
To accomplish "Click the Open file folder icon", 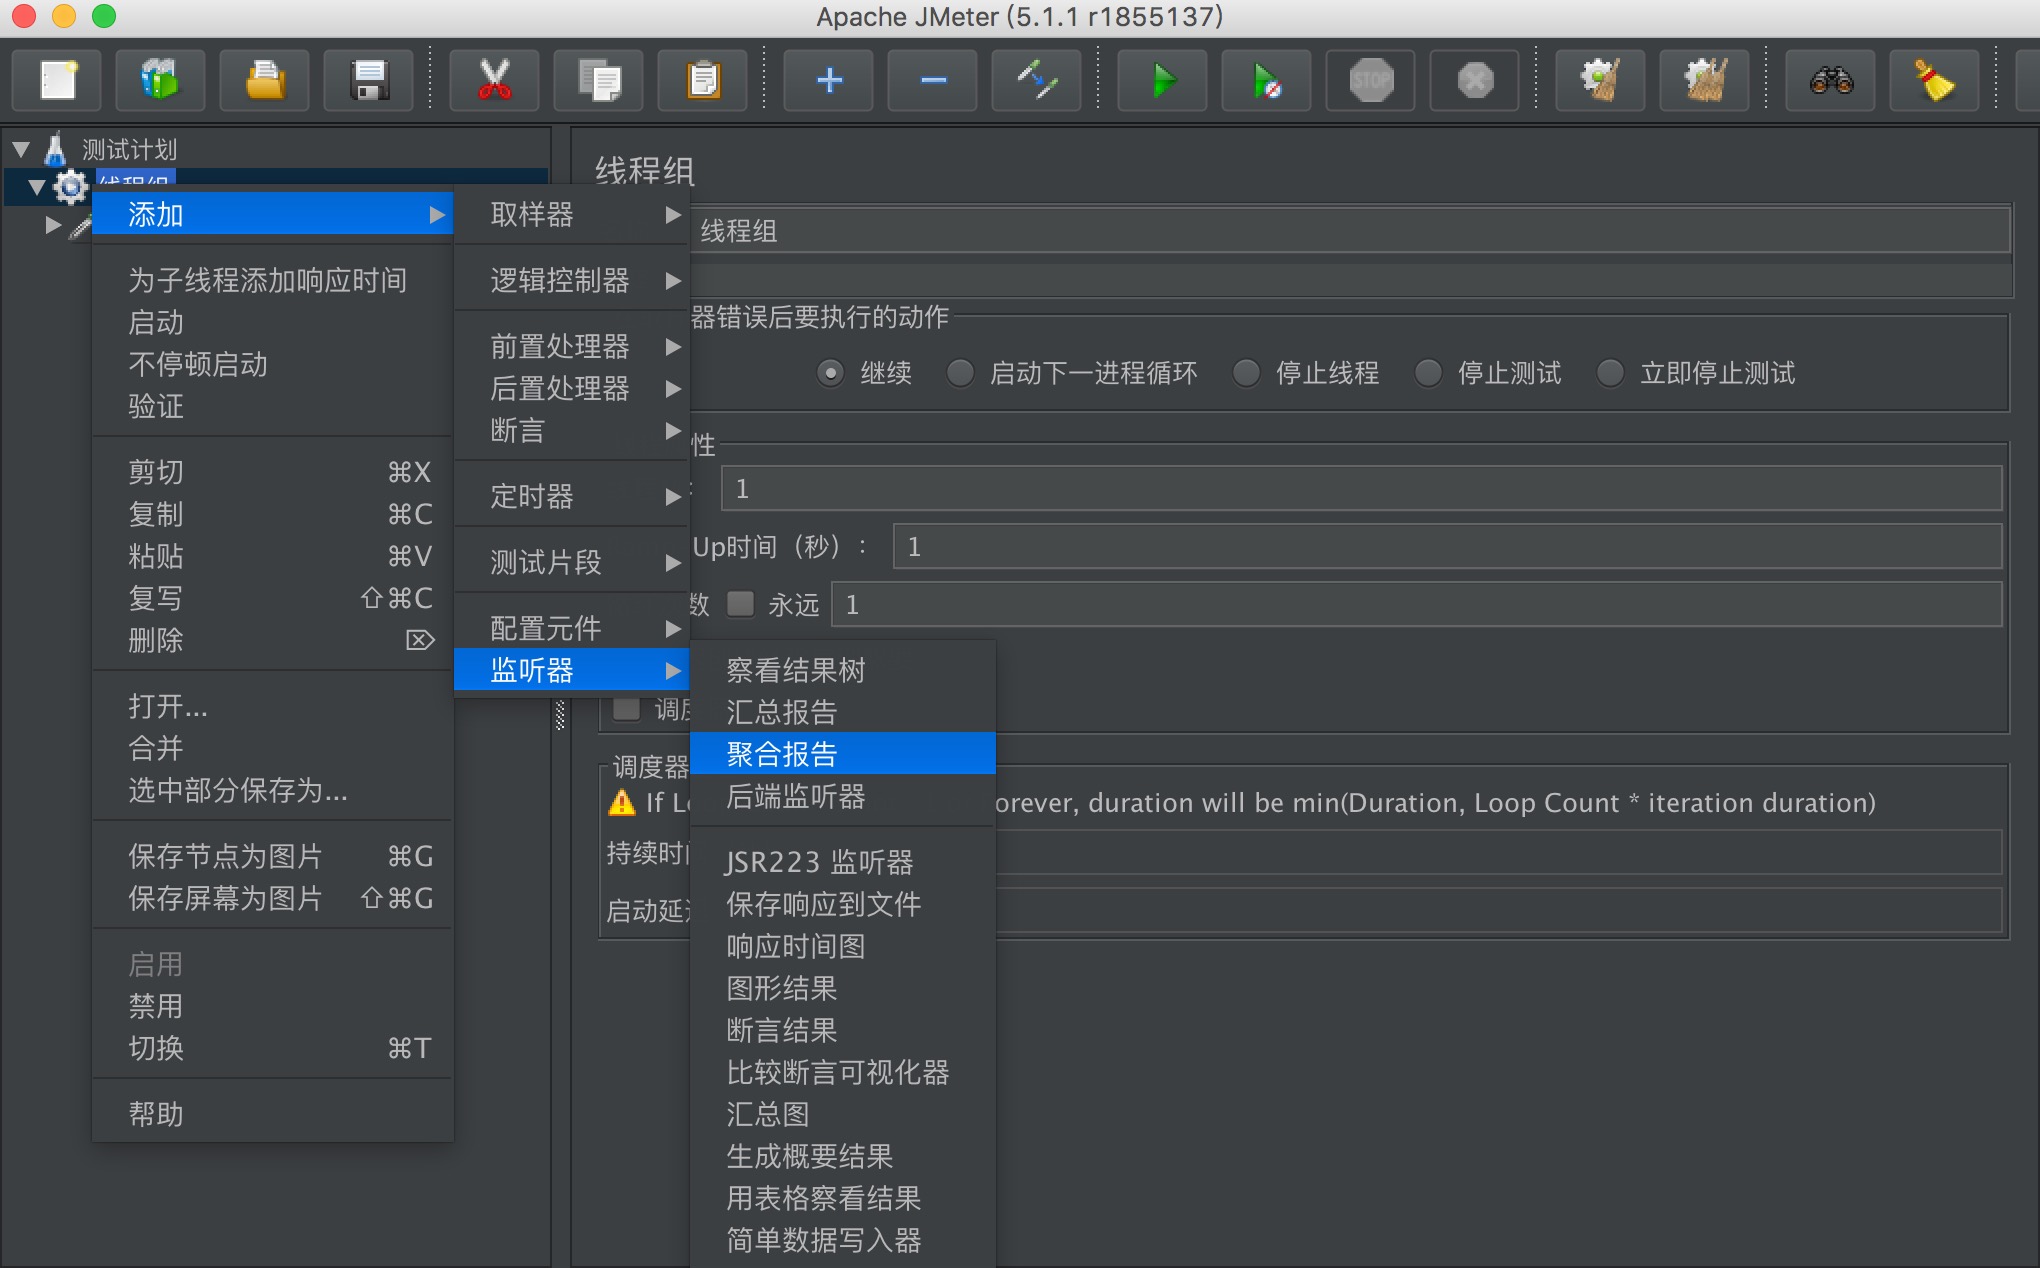I will pos(264,80).
